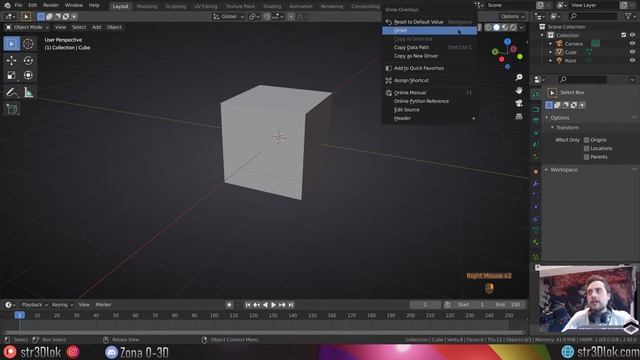Choose Assign Shortcut in the context menu

click(429, 80)
